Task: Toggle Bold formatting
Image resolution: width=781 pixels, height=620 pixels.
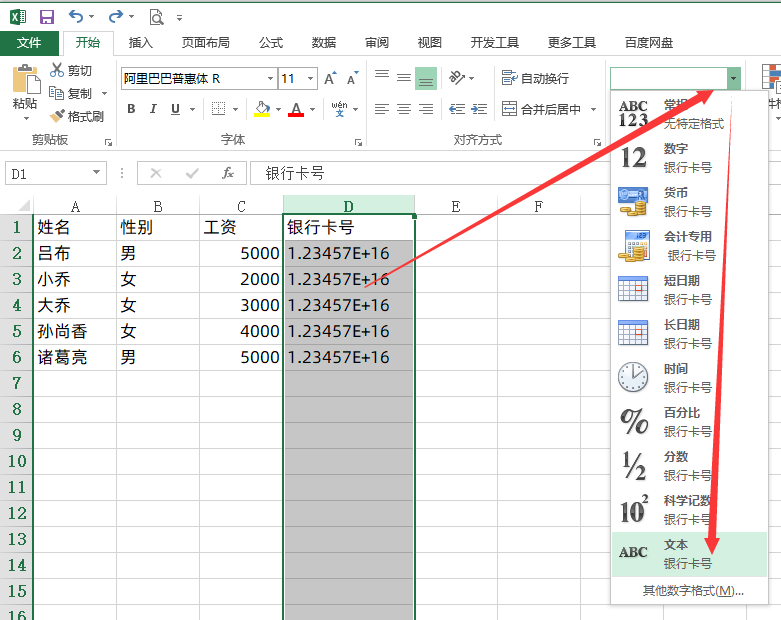Action: click(x=131, y=109)
